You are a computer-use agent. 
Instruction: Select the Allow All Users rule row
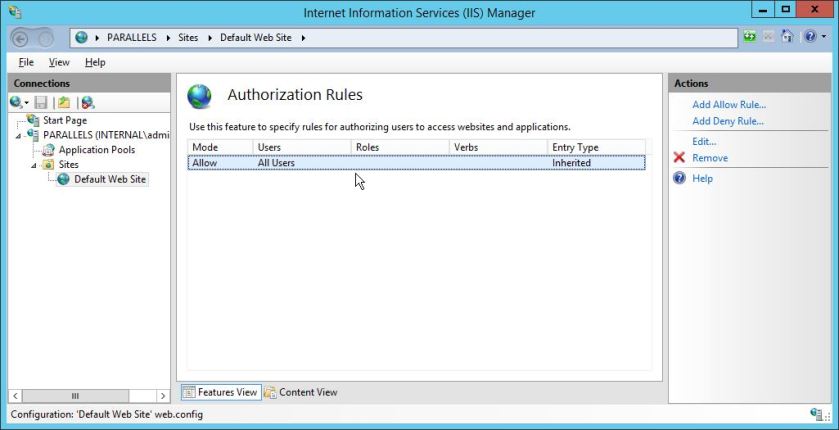[416, 163]
